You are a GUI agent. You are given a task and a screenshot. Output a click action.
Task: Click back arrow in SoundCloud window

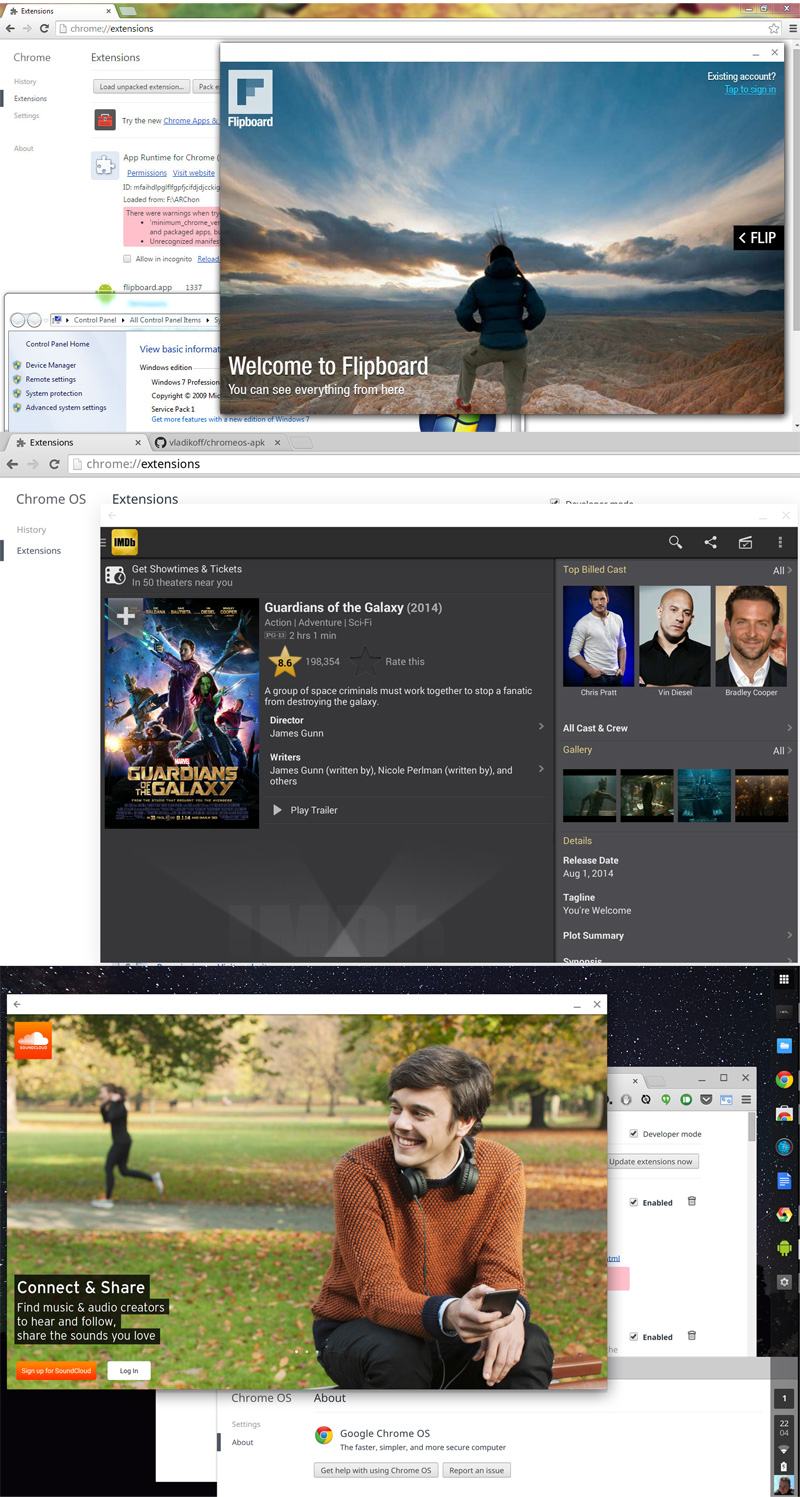click(x=17, y=1004)
